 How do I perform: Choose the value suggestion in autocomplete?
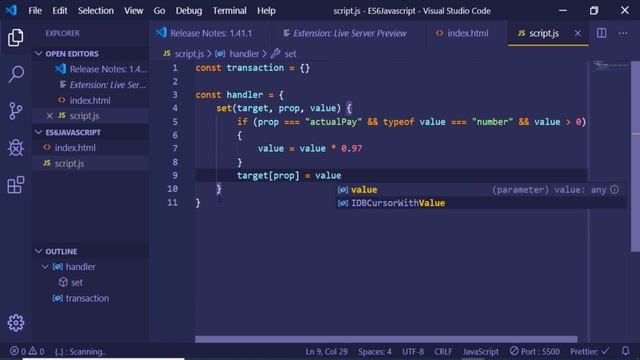click(480, 189)
